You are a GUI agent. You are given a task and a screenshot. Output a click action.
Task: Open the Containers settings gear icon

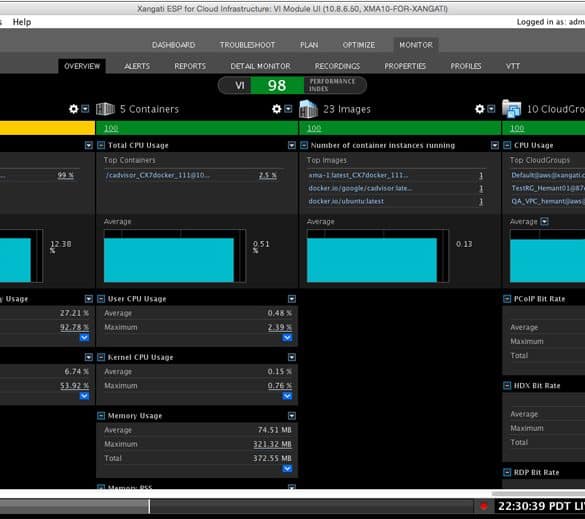tap(276, 109)
